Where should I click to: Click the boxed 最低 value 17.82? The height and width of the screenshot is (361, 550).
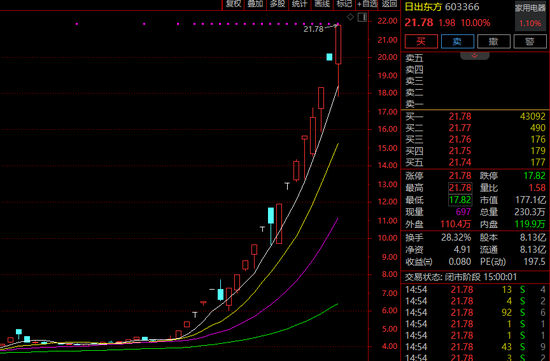pos(460,200)
